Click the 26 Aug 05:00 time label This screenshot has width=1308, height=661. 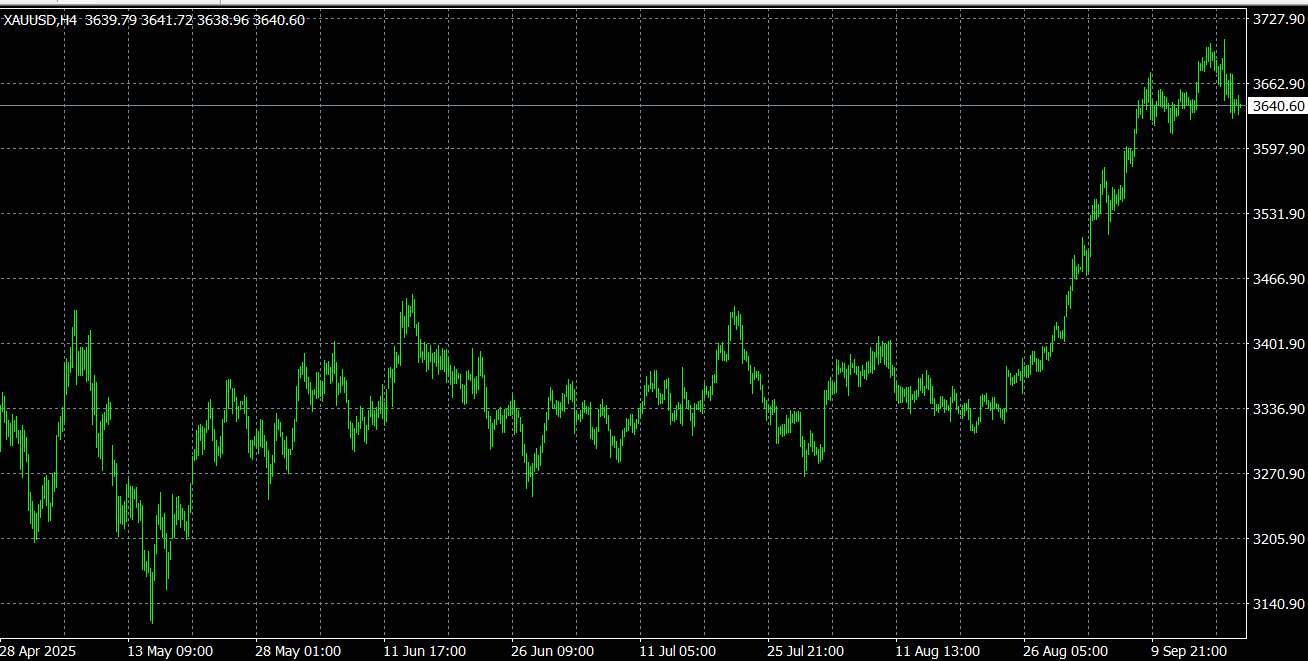[1066, 651]
